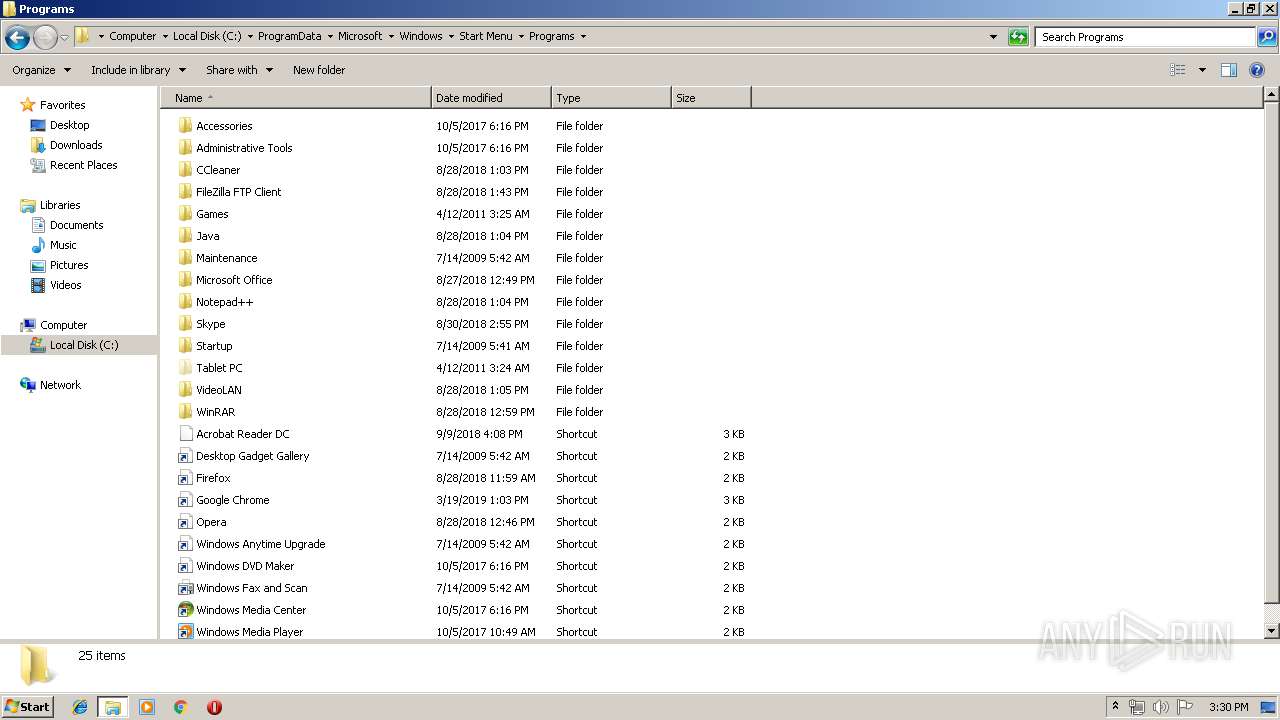The height and width of the screenshot is (720, 1280).
Task: Click the Windows breadcrumb segment
Action: 421,37
